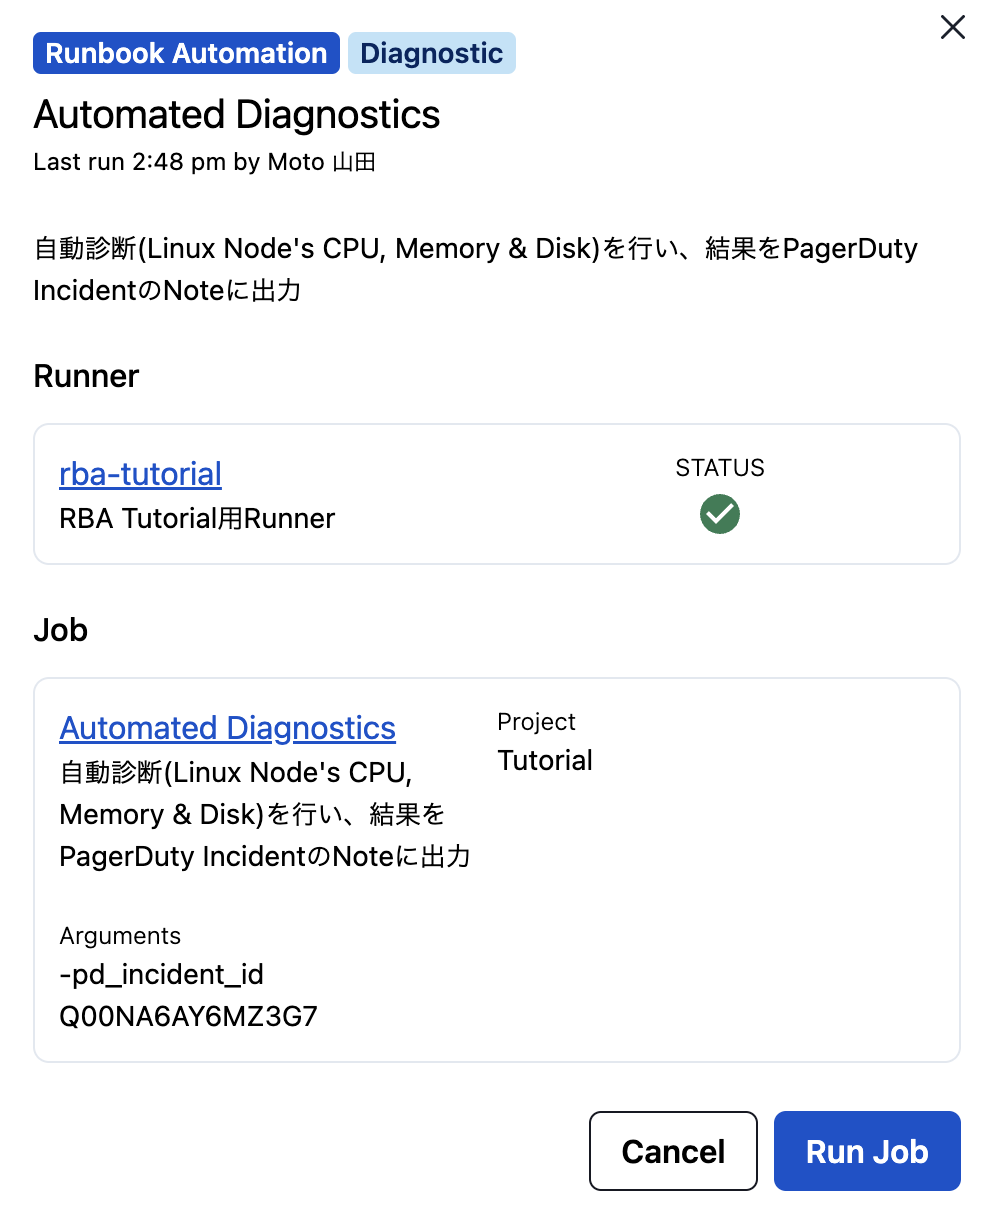Close the dialog with the X icon

953,28
